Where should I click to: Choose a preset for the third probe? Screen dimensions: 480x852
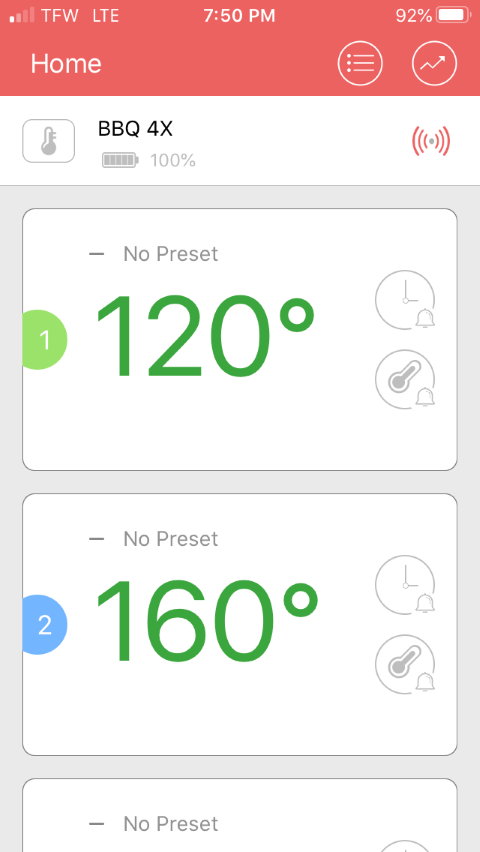pos(154,824)
